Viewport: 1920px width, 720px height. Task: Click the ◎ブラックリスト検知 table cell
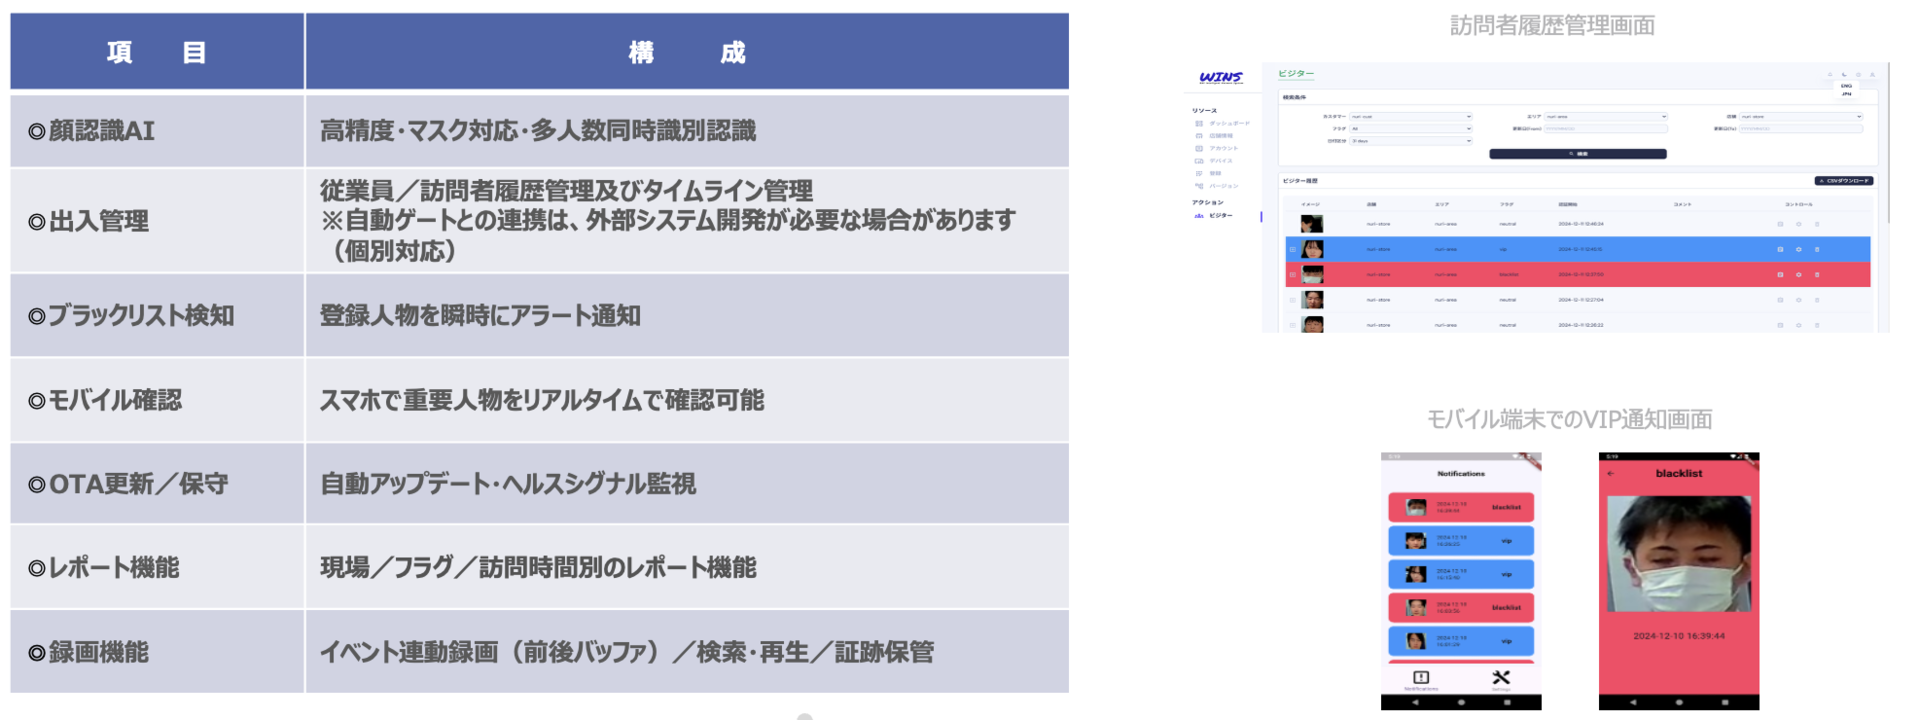157,315
